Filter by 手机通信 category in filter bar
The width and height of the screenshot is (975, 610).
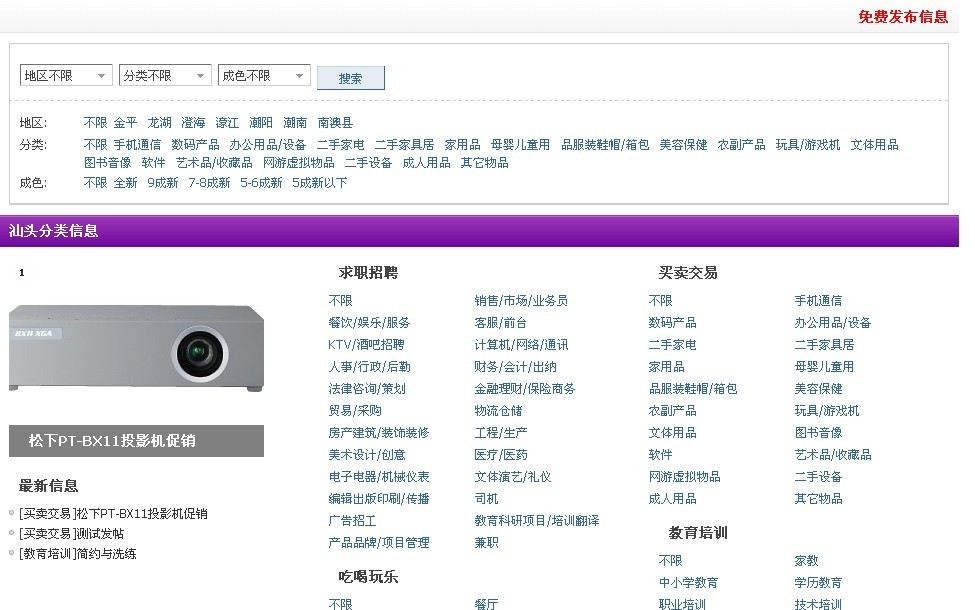137,145
